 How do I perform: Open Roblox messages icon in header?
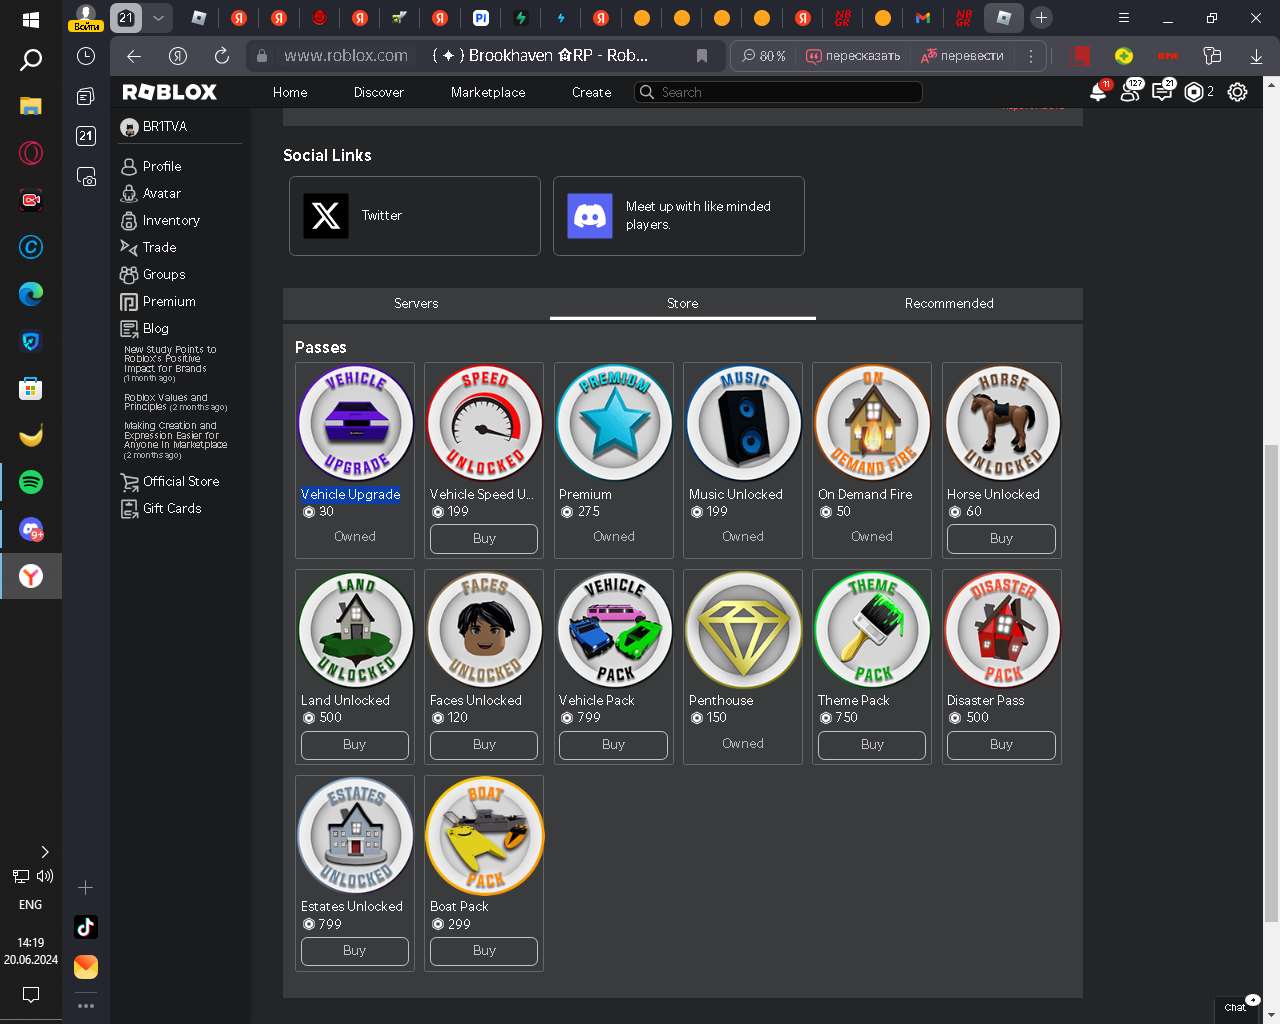coord(1162,92)
